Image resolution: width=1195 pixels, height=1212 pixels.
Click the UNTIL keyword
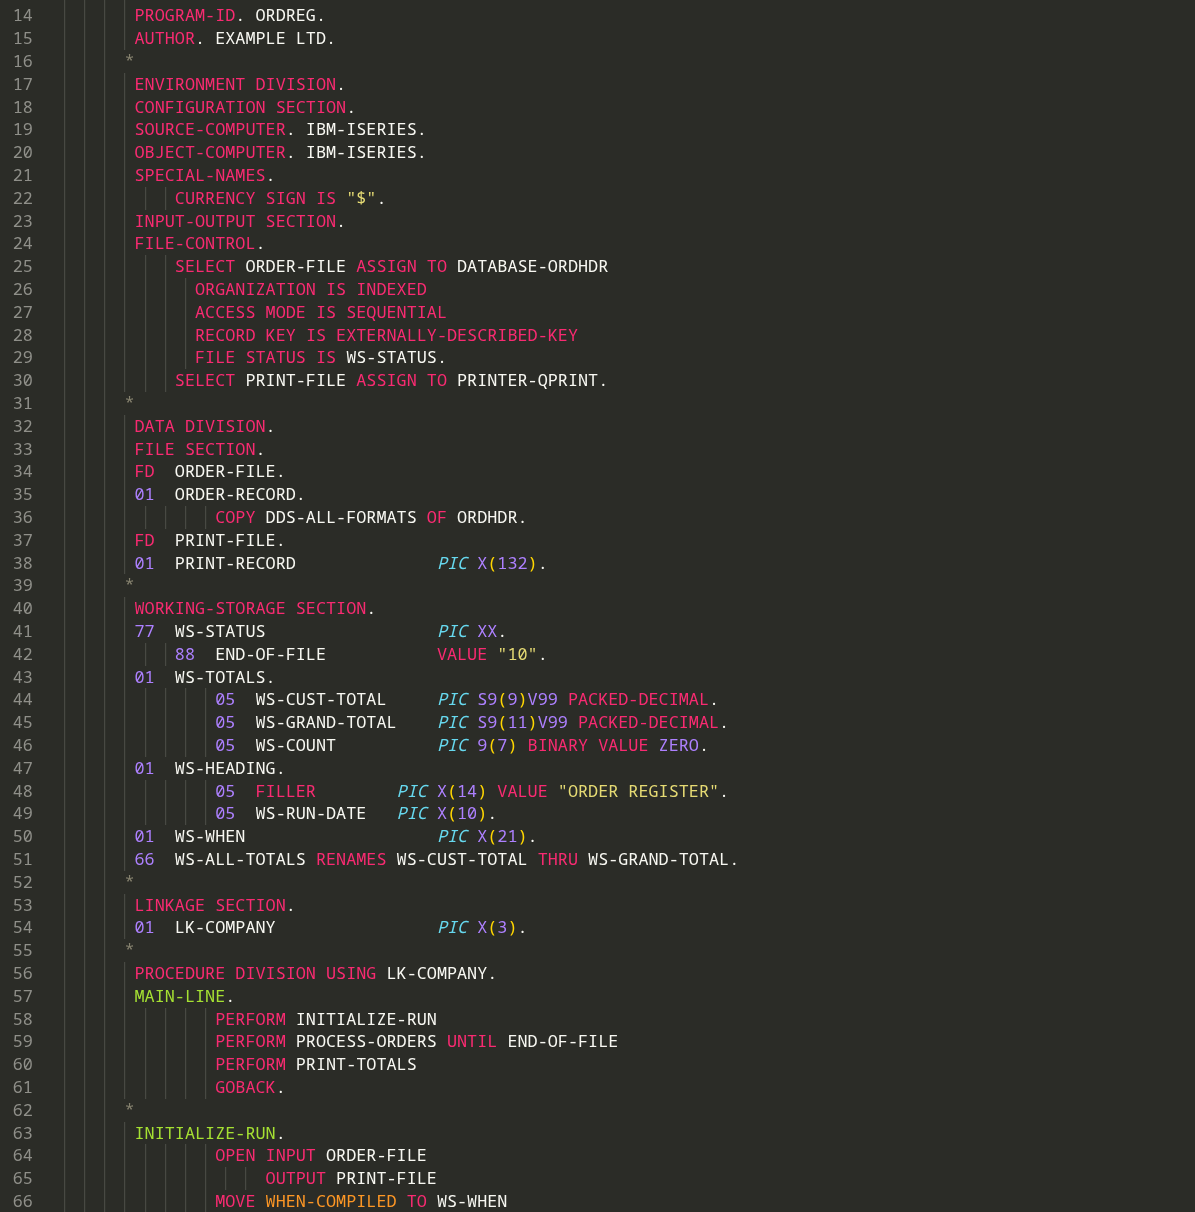pyautogui.click(x=472, y=1042)
